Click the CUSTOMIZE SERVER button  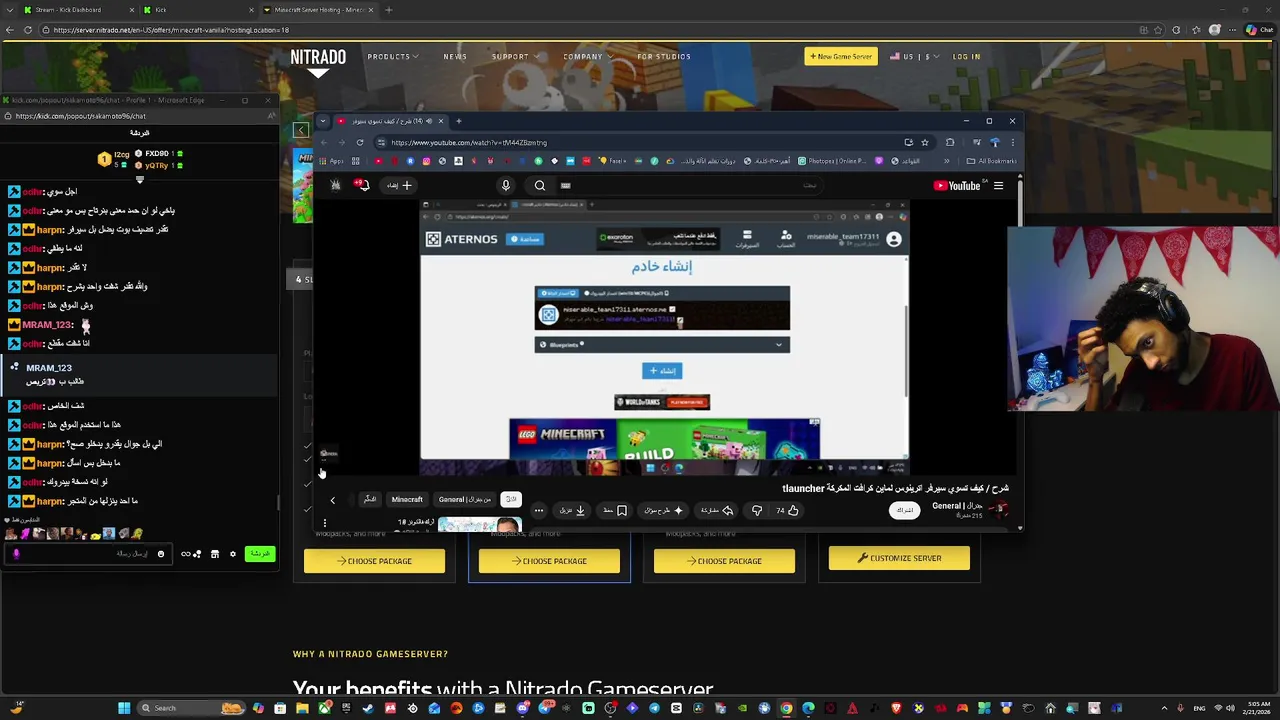[x=899, y=558]
